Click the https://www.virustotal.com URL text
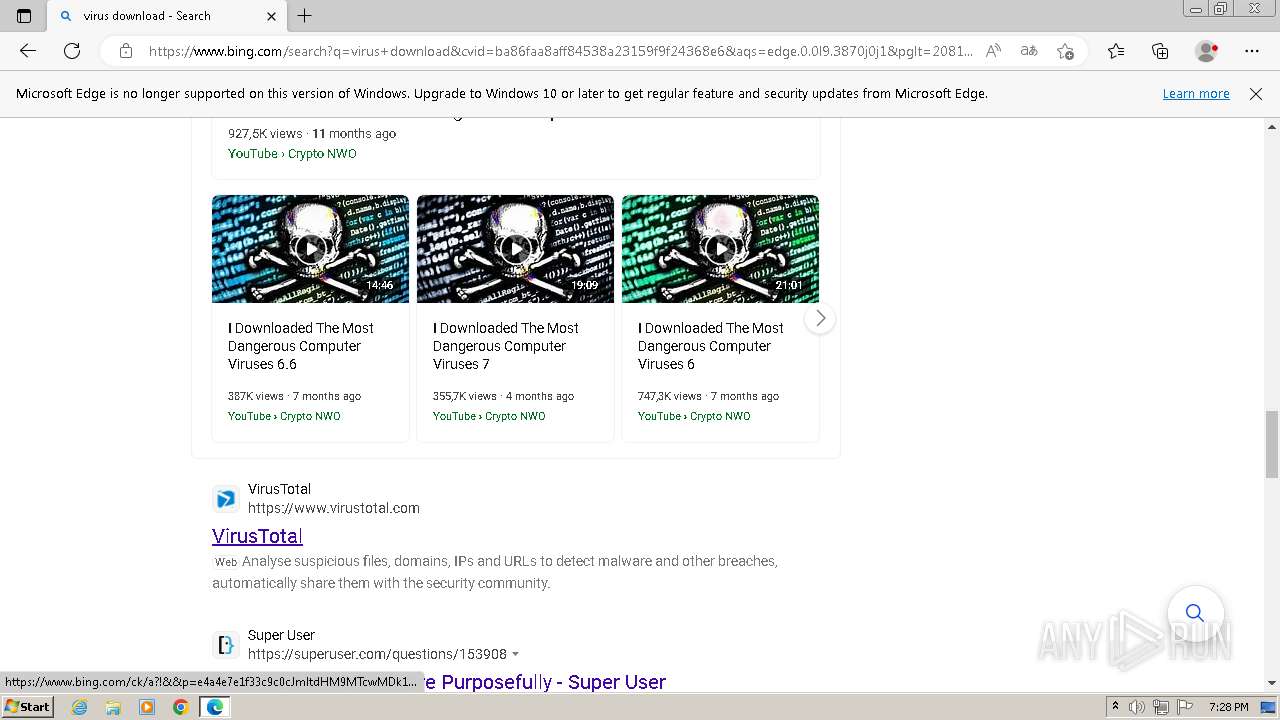1280x720 pixels. [334, 508]
